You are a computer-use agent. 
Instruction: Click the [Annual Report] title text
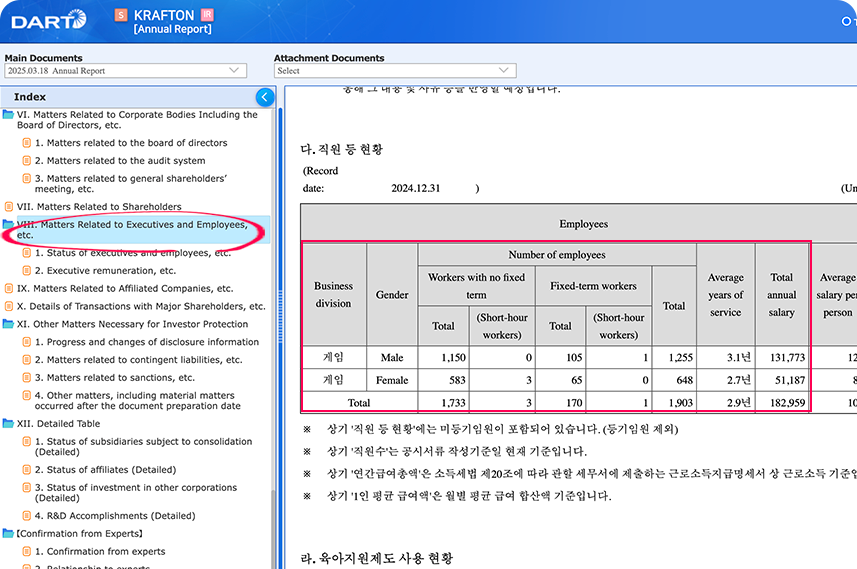click(173, 29)
